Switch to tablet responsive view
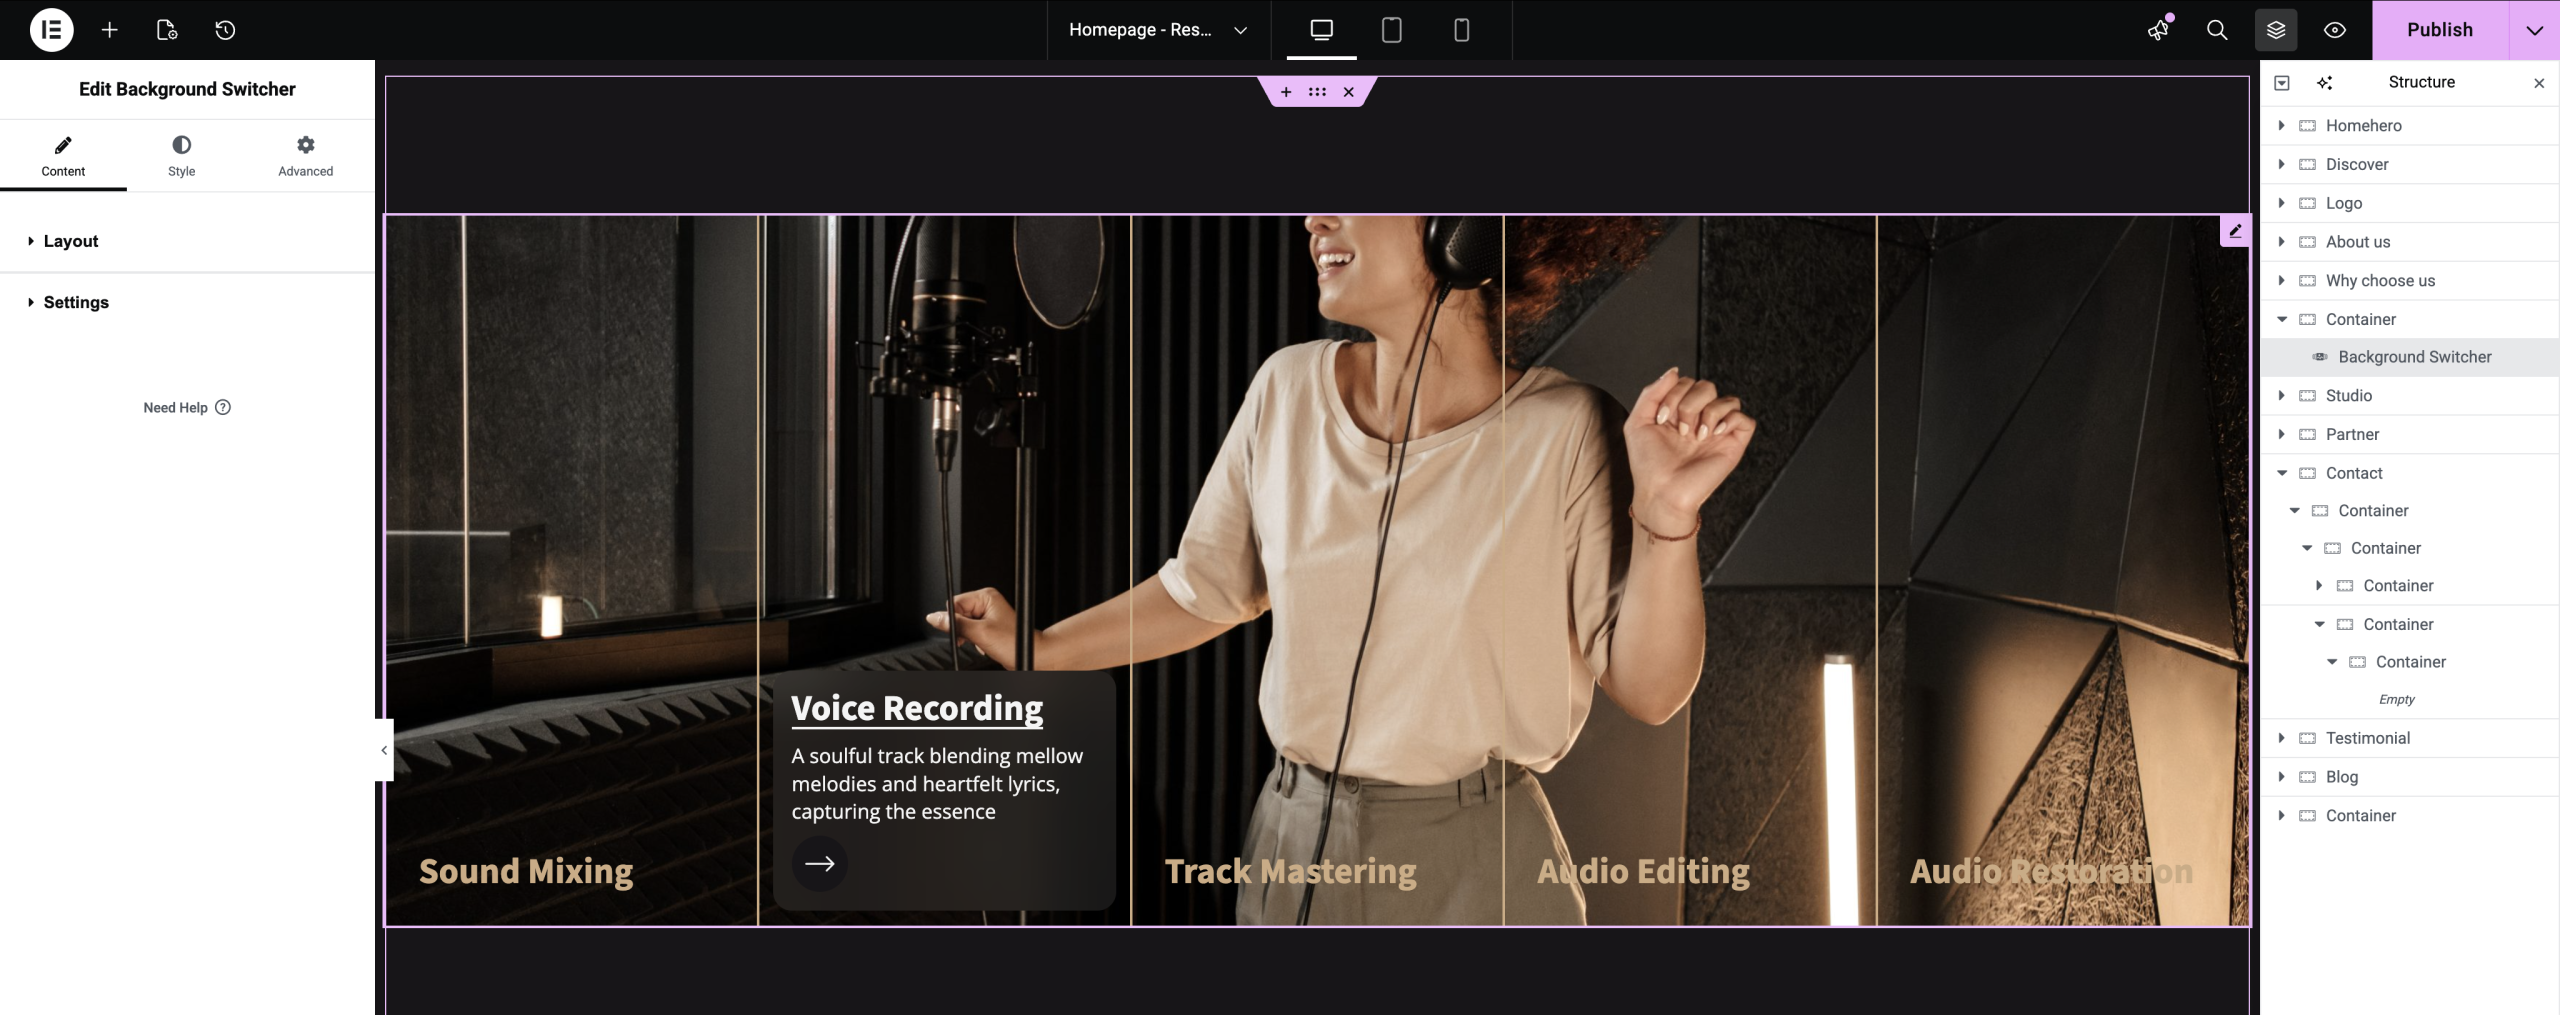 click(1391, 30)
